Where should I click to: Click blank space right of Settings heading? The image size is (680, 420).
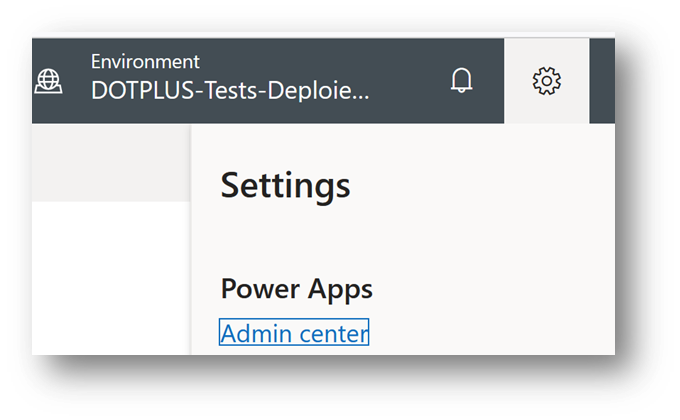[x=480, y=185]
